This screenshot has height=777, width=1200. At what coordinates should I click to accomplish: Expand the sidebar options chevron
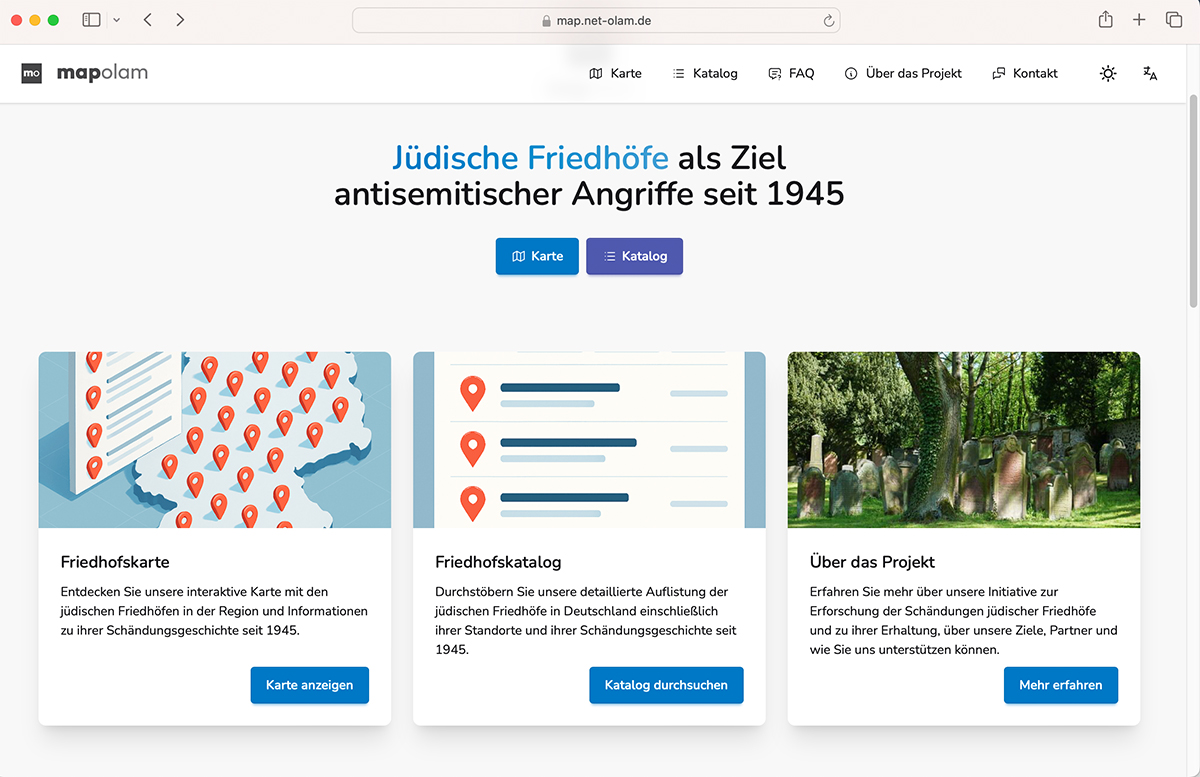pyautogui.click(x=117, y=20)
